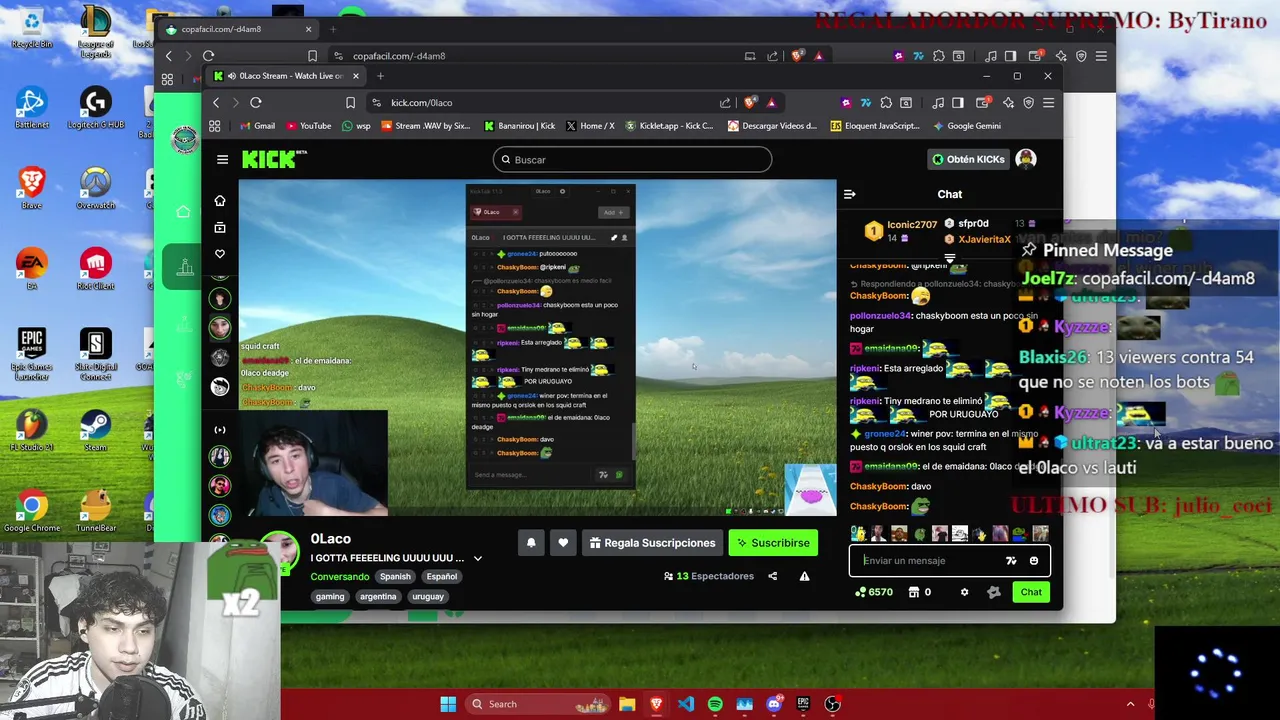
Task: Click Obtén KICKs button
Action: [x=968, y=159]
